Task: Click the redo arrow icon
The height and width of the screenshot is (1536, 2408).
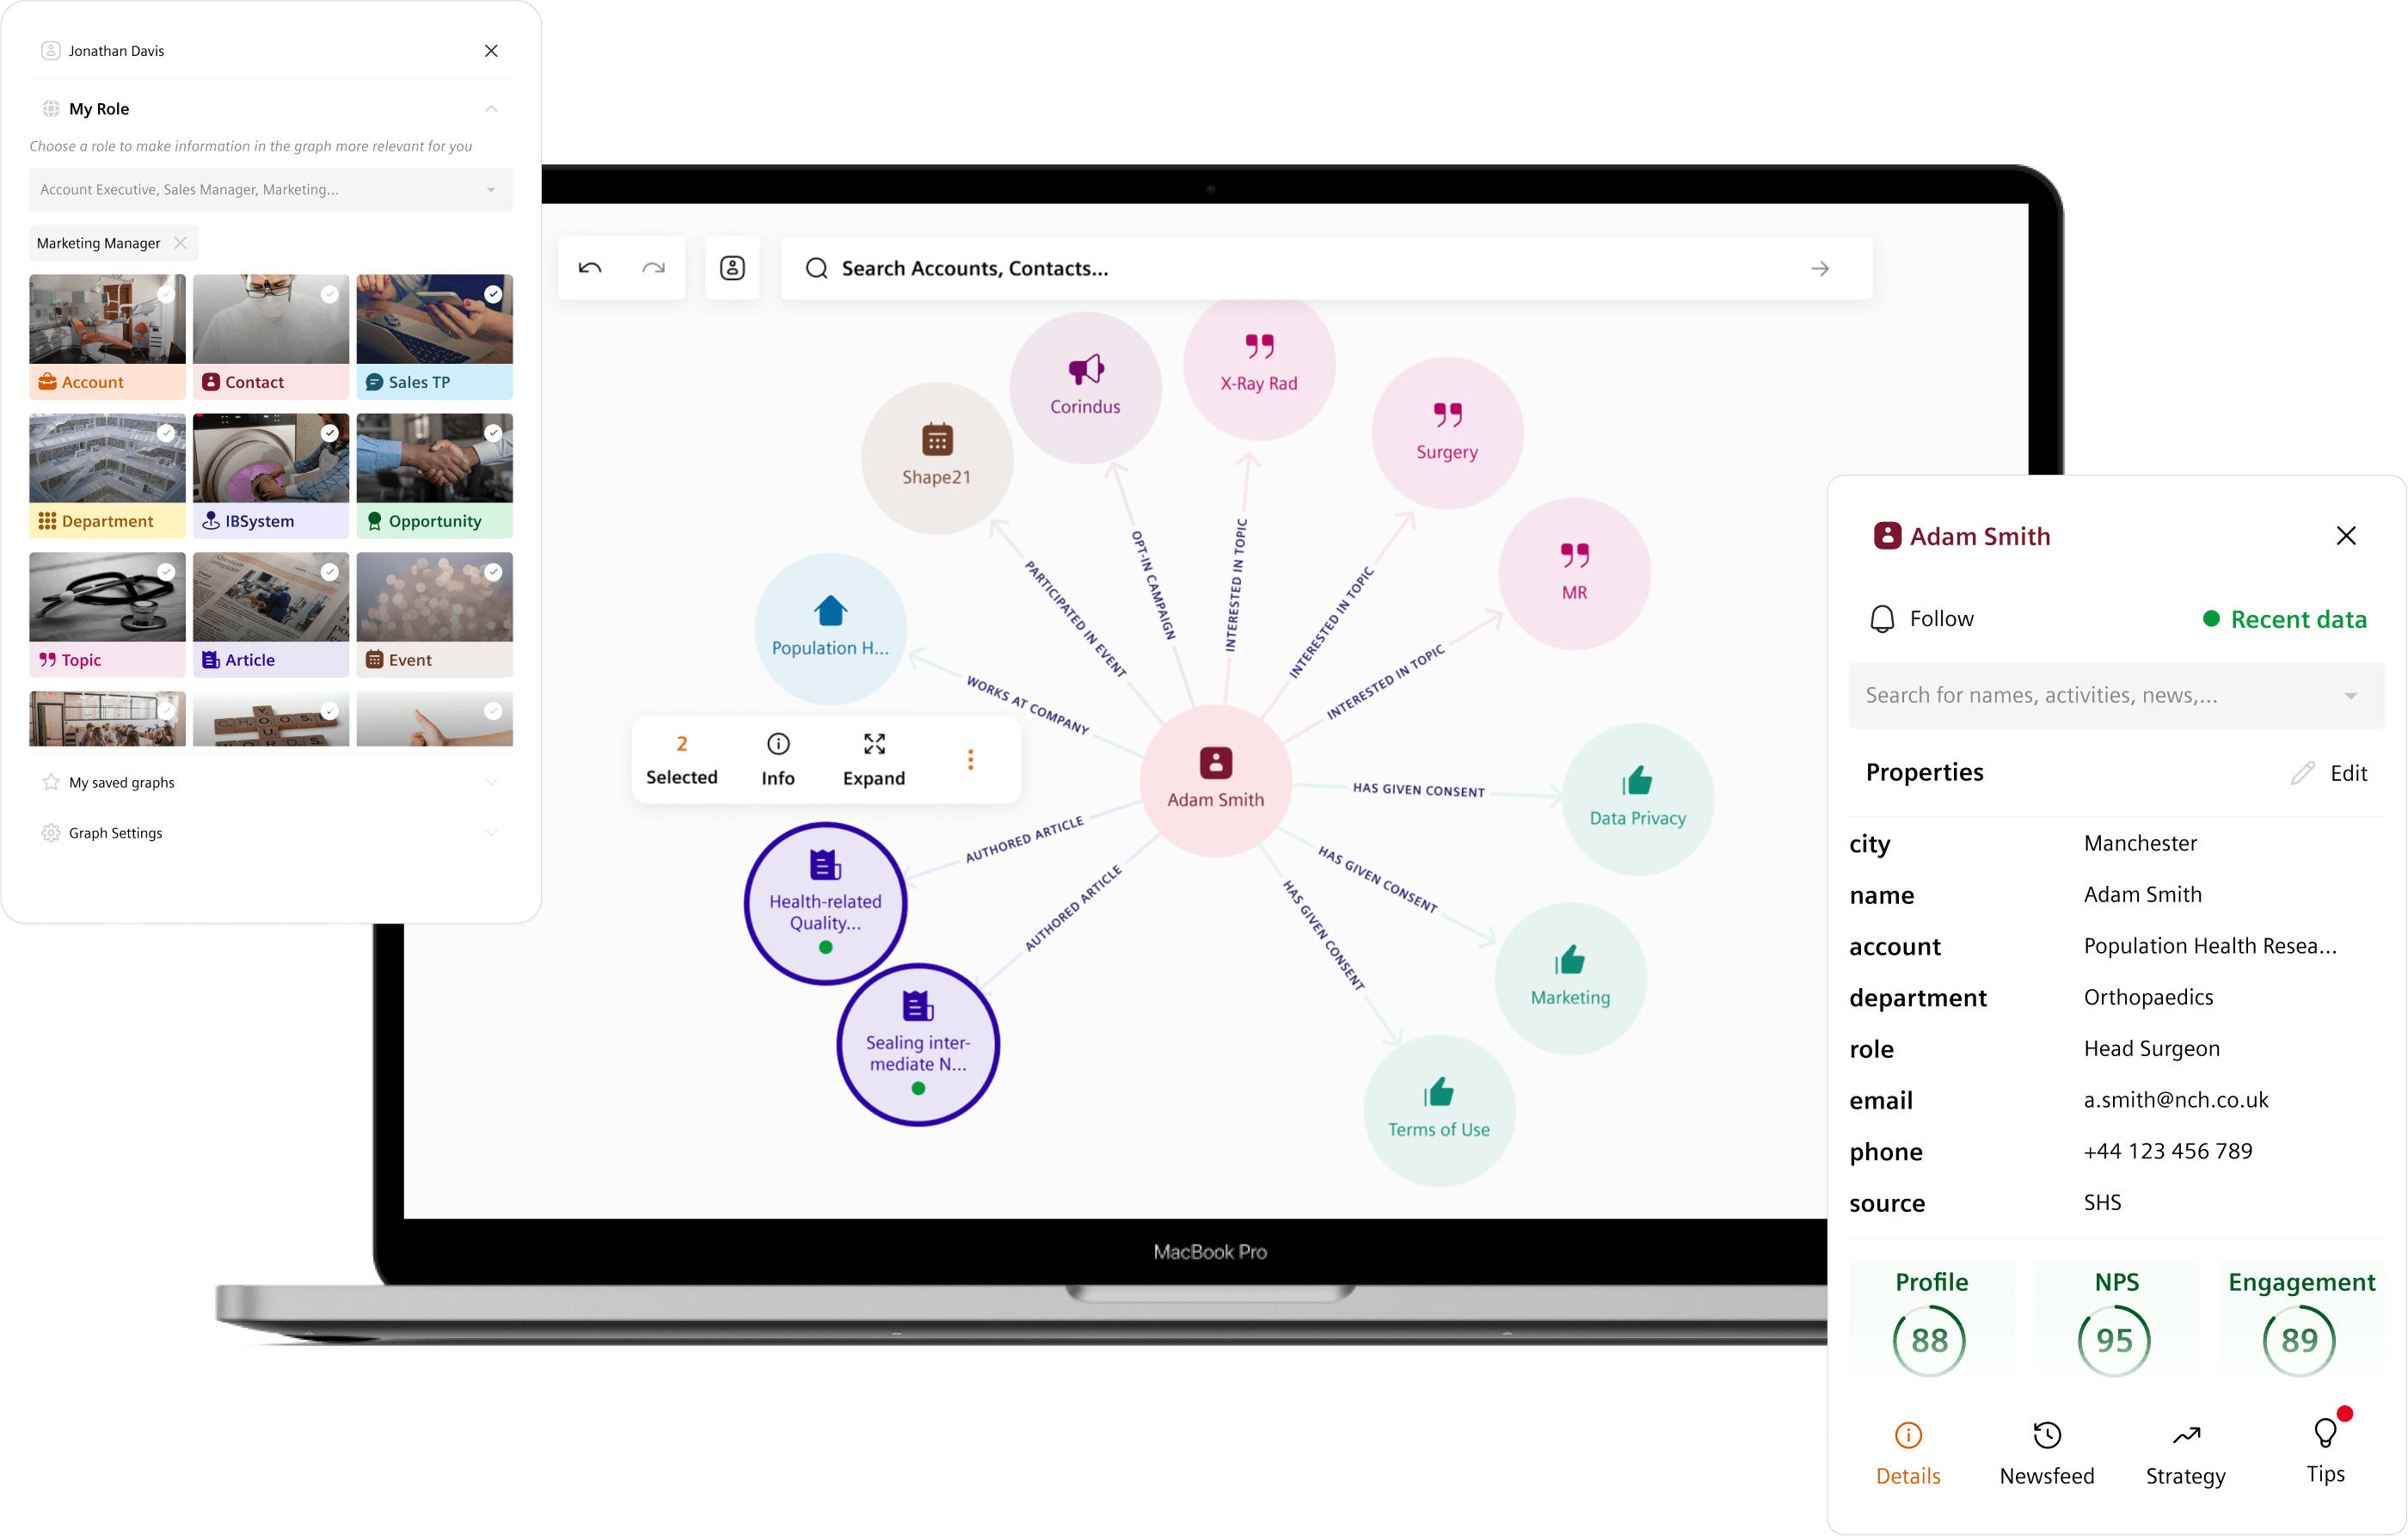Action: (653, 268)
